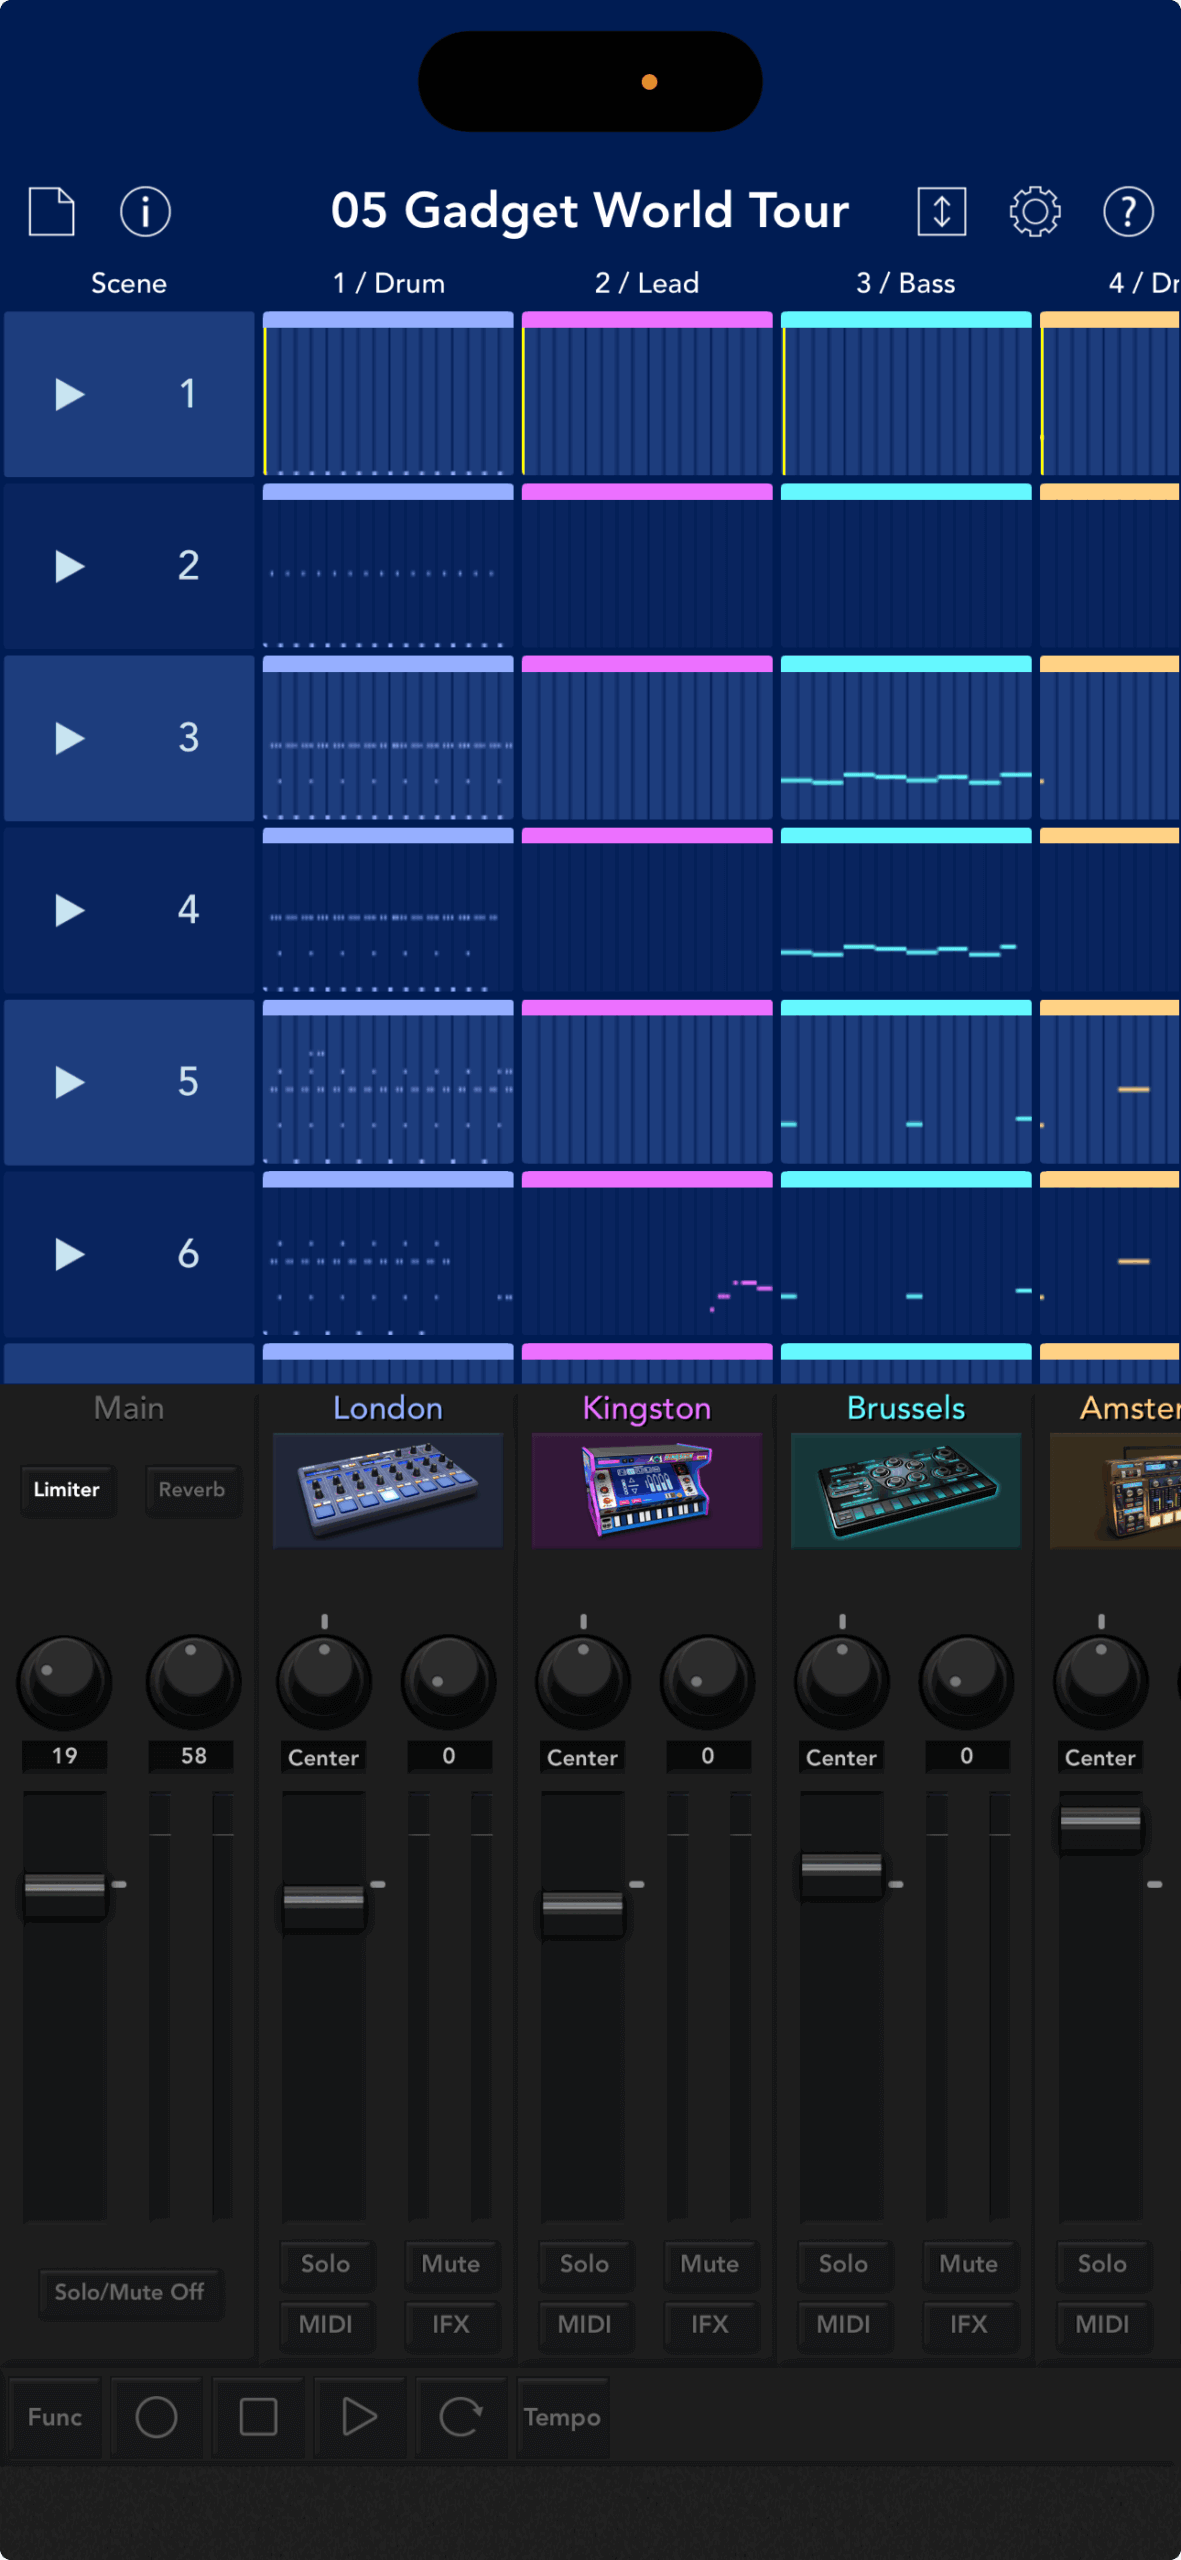
Task: Tap the song info icon
Action: click(145, 211)
